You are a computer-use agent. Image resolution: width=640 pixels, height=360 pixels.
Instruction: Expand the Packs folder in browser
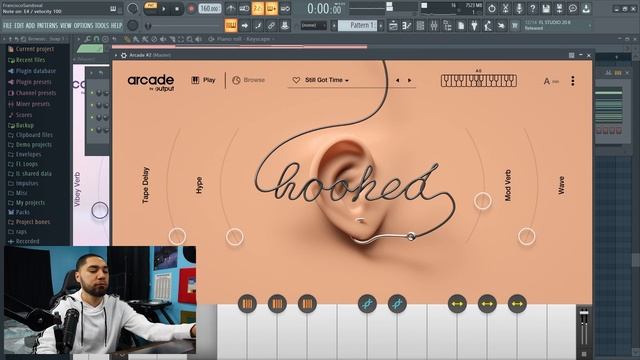click(22, 212)
